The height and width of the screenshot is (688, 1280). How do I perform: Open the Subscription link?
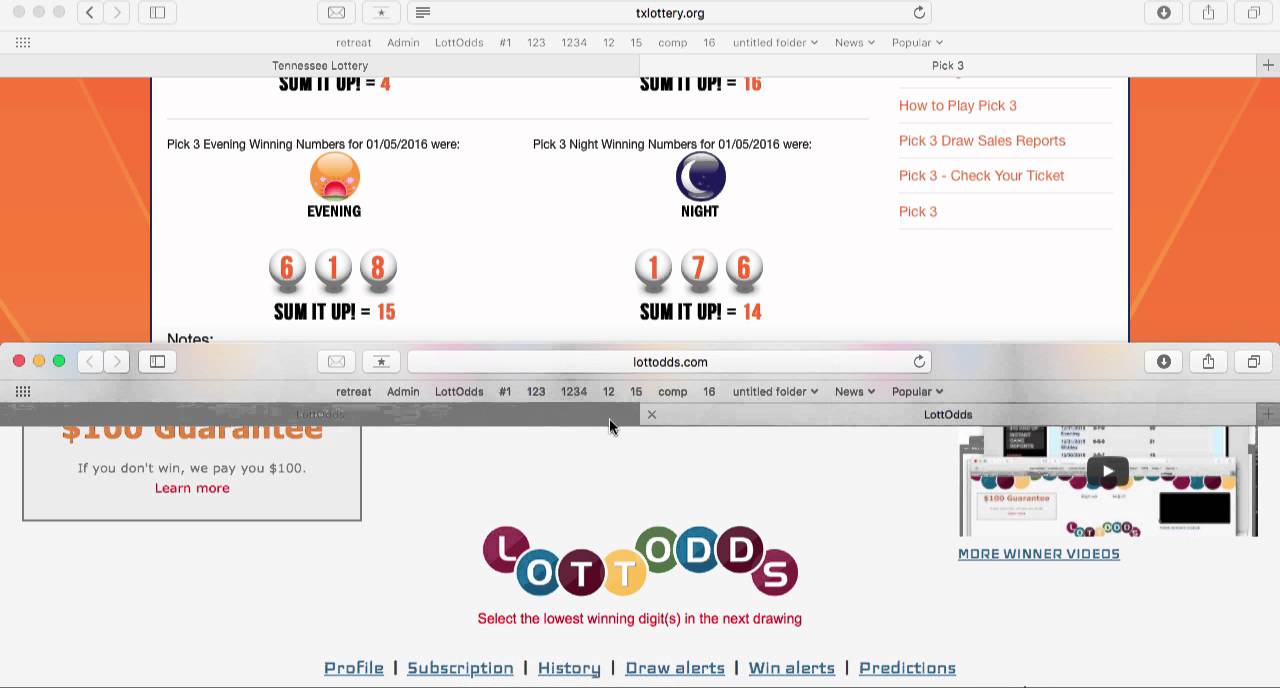(x=460, y=667)
